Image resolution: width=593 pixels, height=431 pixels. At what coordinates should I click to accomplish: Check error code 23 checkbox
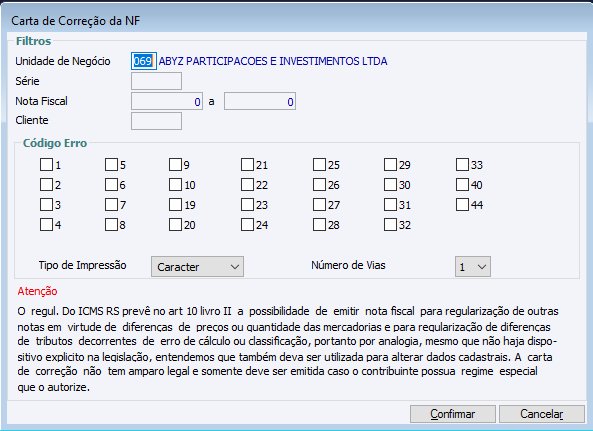click(247, 205)
